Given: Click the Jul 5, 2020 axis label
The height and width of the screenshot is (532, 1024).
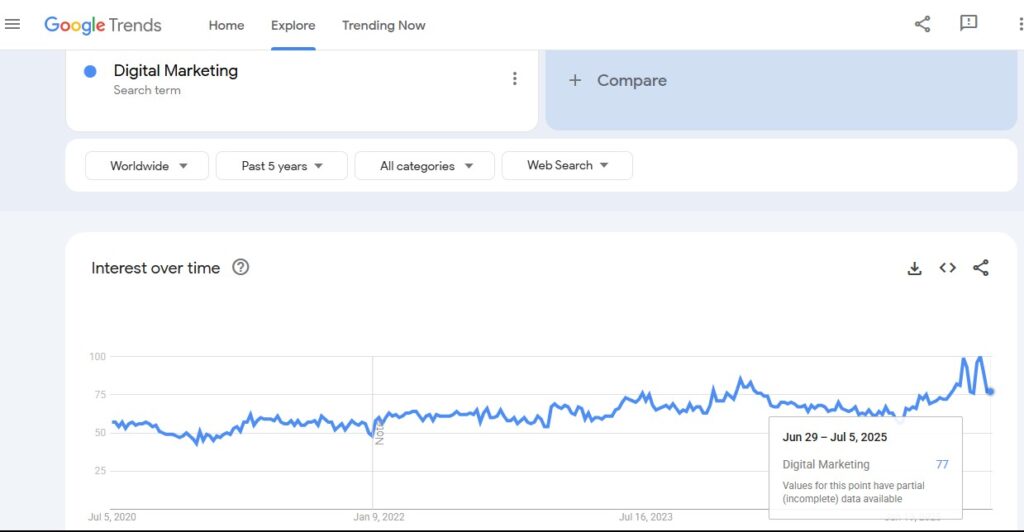Looking at the screenshot, I should pyautogui.click(x=112, y=517).
